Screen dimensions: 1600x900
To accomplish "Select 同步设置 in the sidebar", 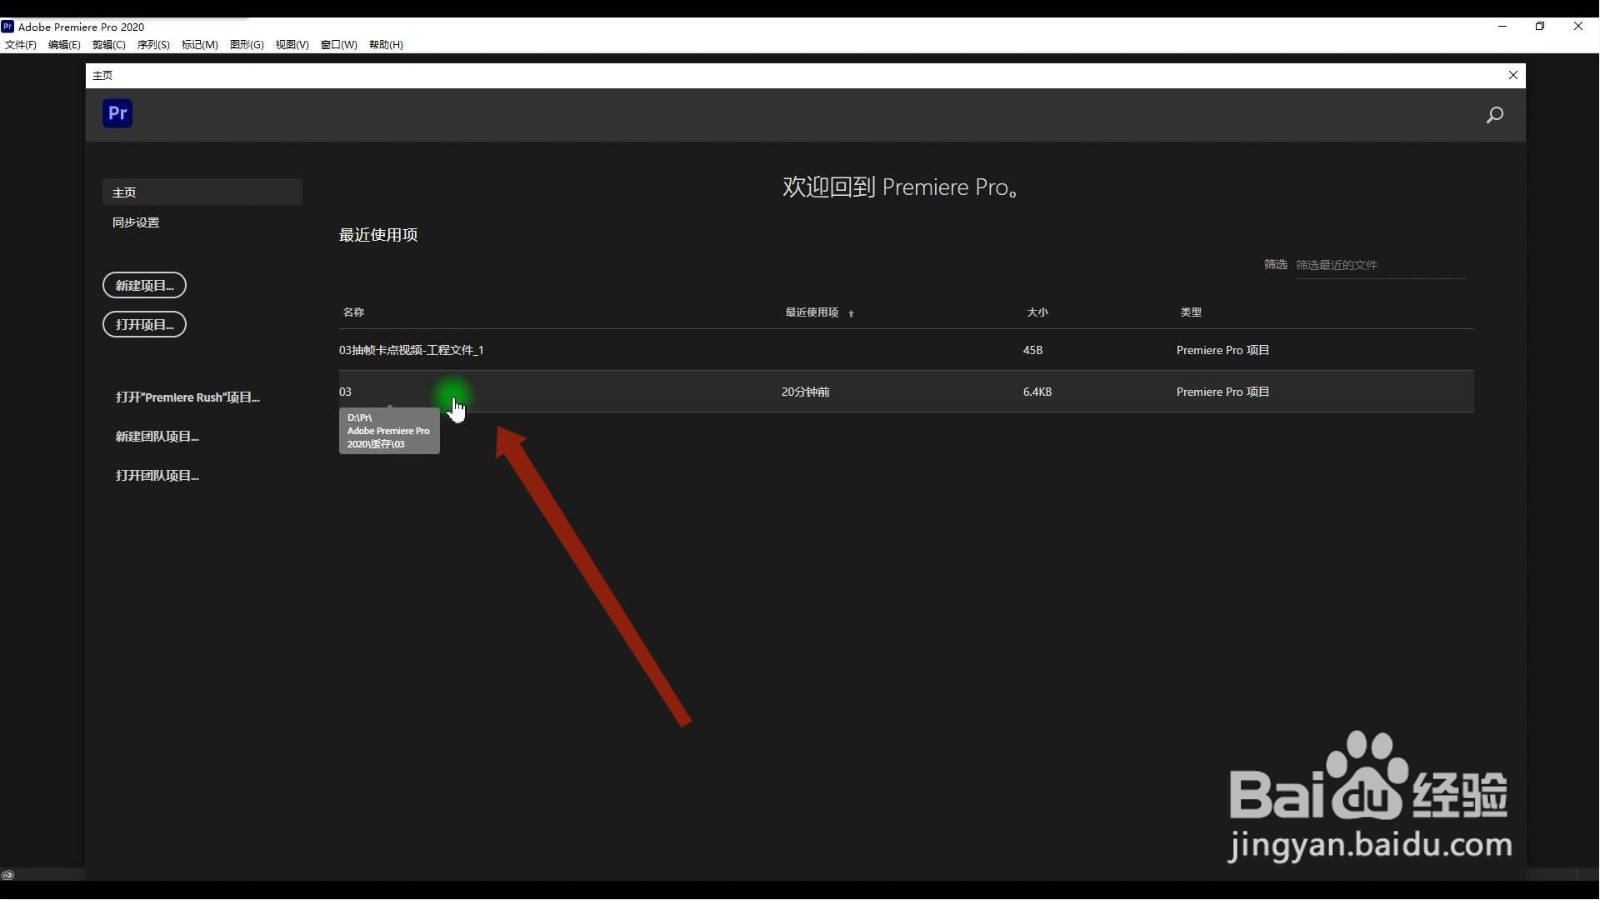I will pyautogui.click(x=136, y=222).
